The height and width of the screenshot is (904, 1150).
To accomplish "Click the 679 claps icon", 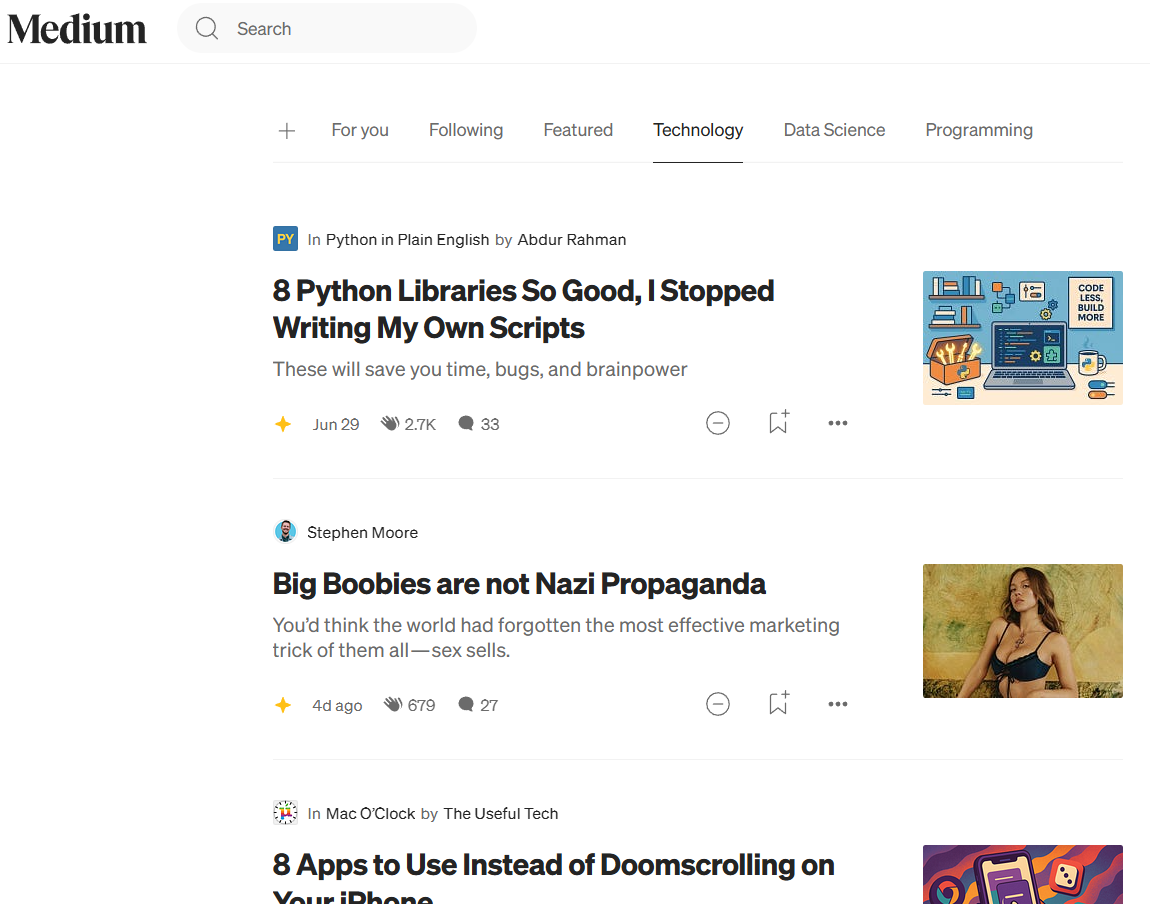I will coord(393,705).
